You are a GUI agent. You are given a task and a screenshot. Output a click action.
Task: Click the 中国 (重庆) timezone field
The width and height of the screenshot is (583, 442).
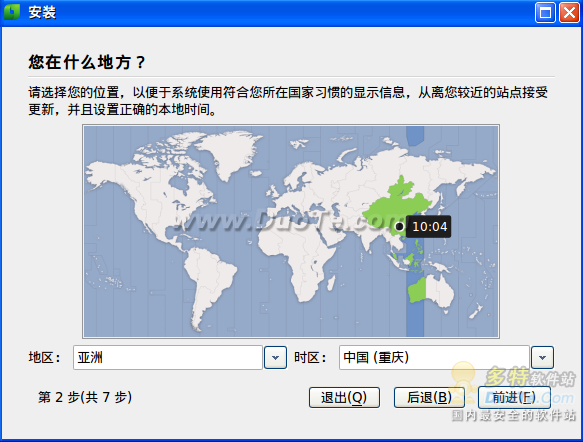point(434,358)
